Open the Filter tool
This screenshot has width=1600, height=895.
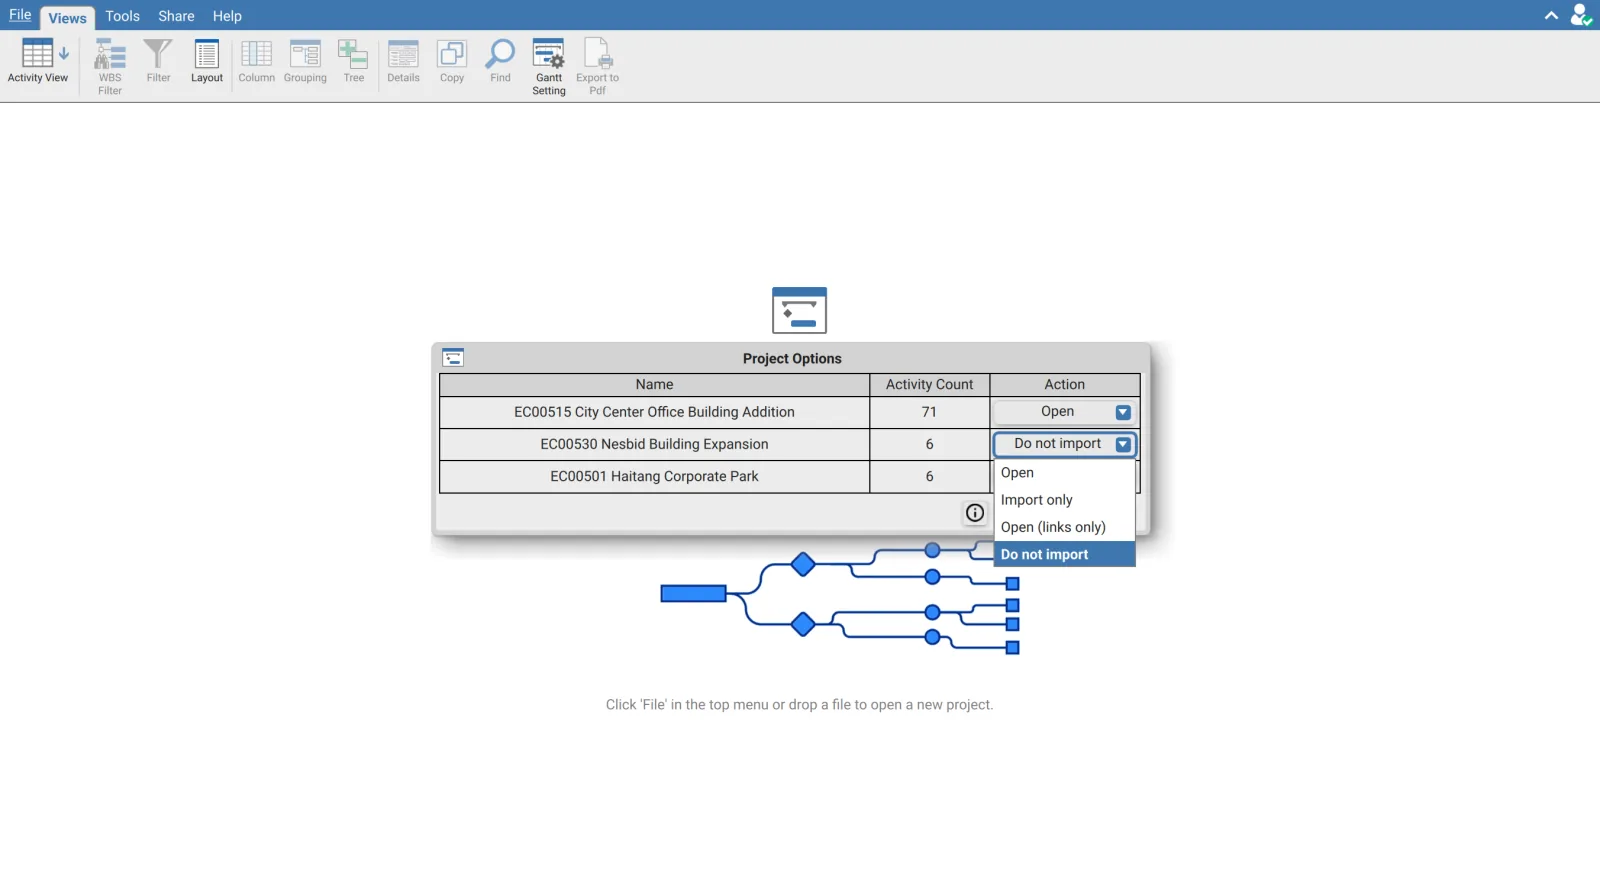tap(158, 62)
